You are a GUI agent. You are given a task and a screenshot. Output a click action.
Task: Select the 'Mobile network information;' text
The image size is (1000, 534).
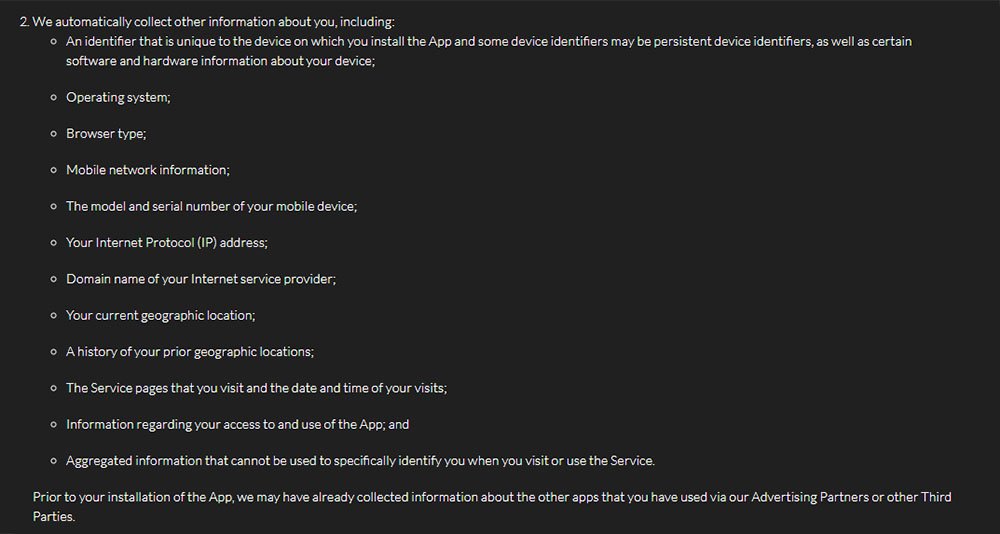pyautogui.click(x=148, y=170)
